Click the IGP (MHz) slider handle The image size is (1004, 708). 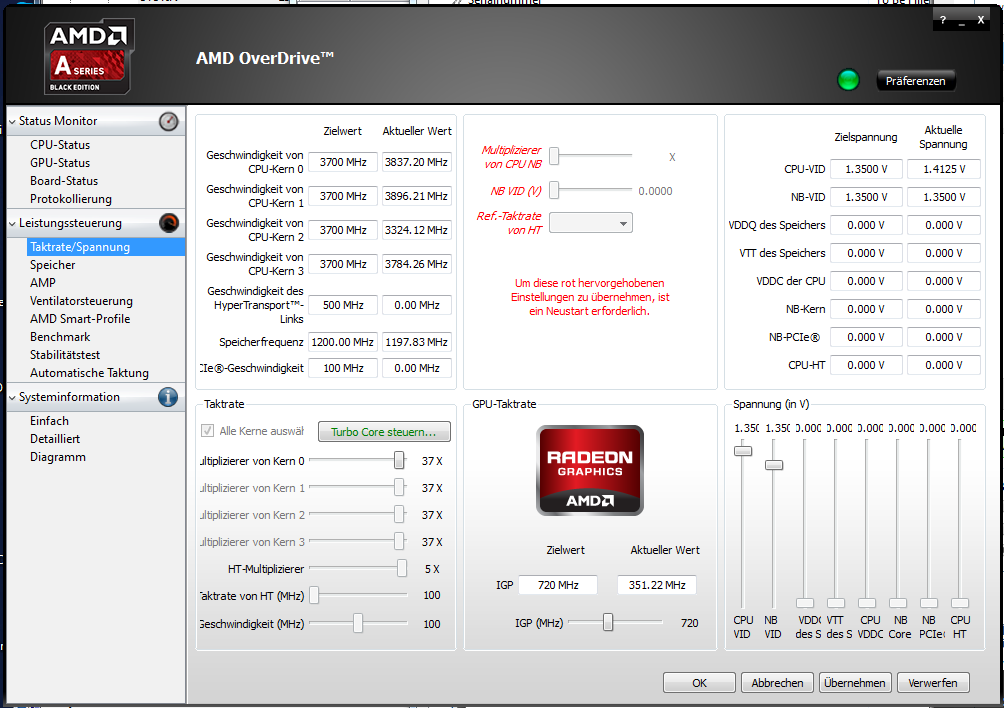(x=608, y=622)
